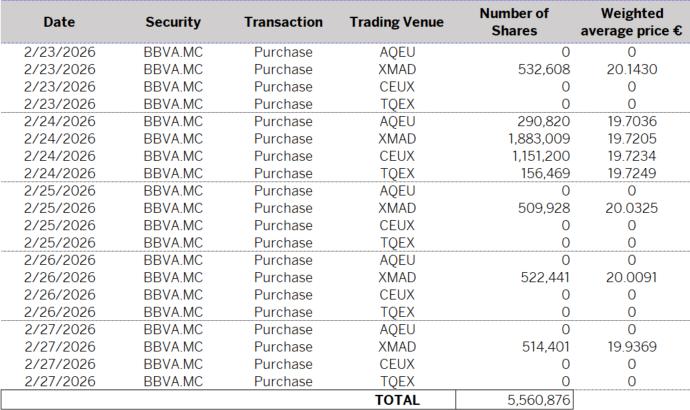The height and width of the screenshot is (410, 690).
Task: Click the Transaction column header
Action: 283,21
